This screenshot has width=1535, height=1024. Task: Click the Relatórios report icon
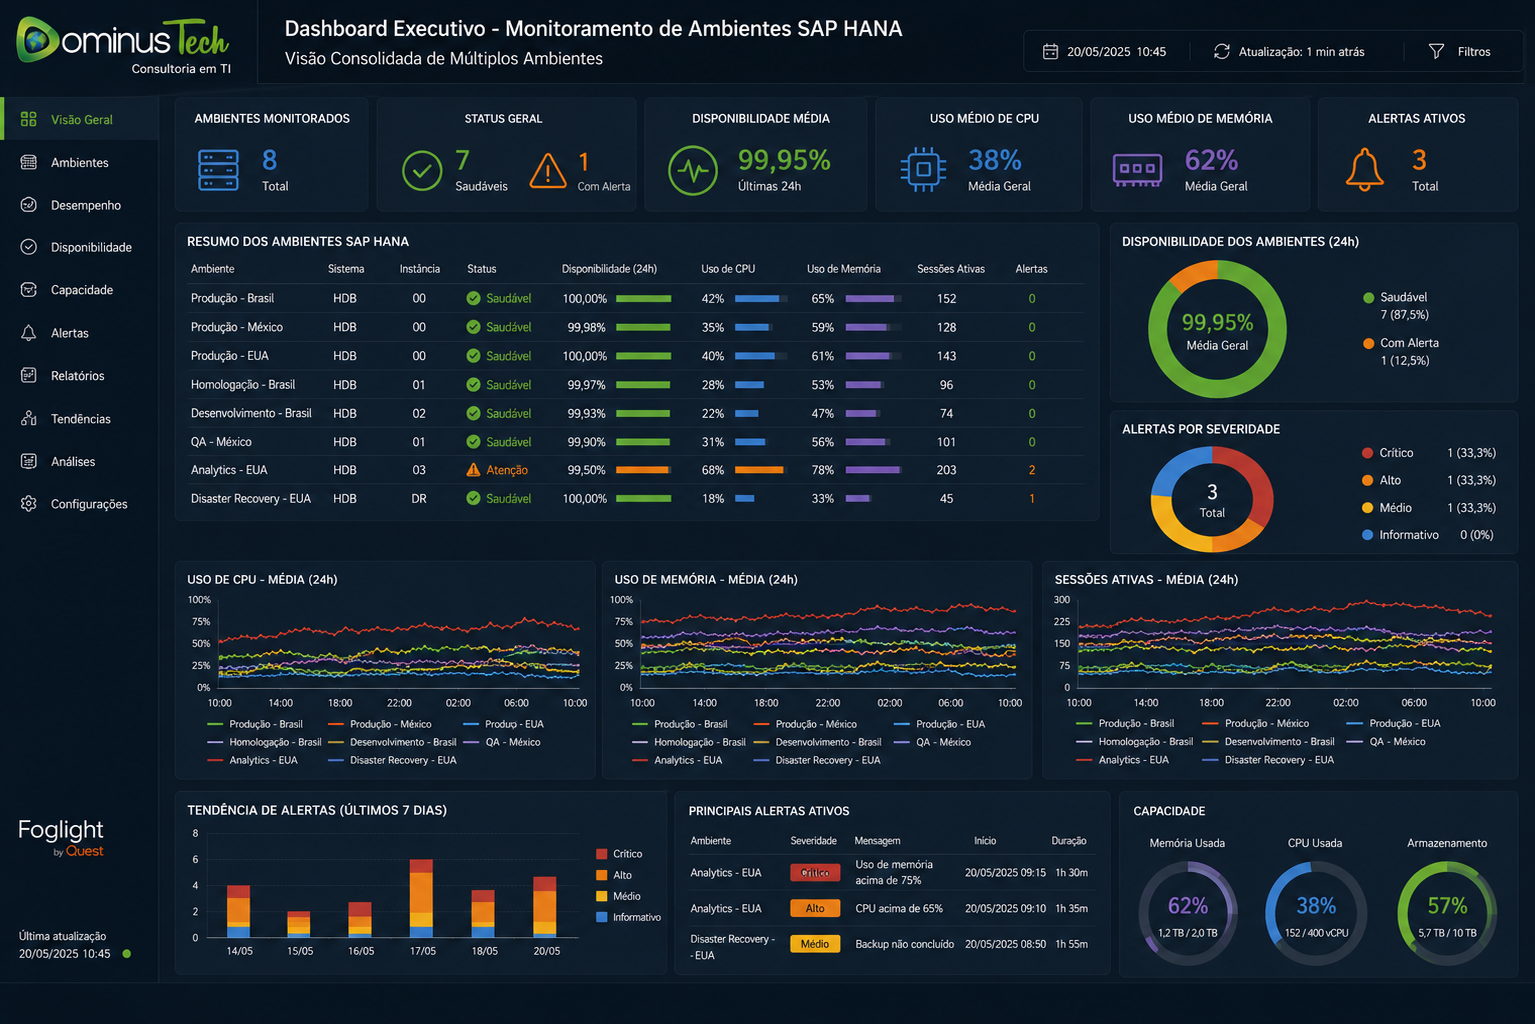pos(29,375)
